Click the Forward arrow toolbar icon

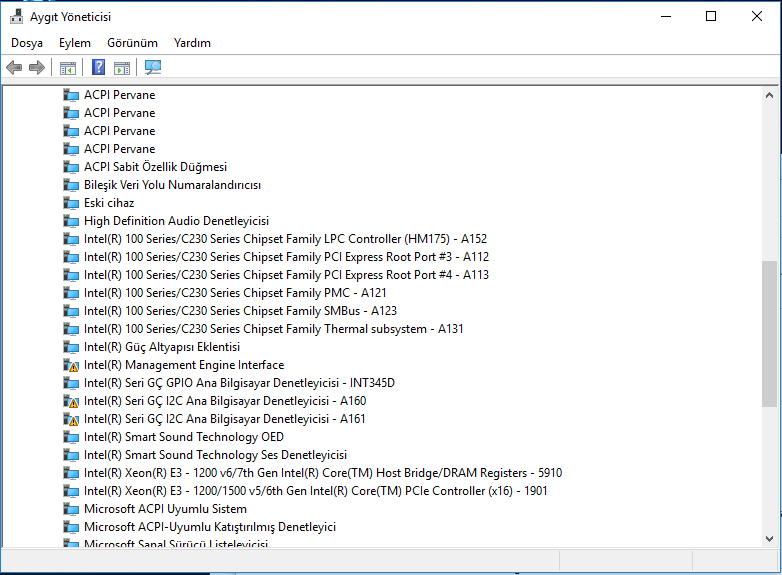[x=37, y=67]
